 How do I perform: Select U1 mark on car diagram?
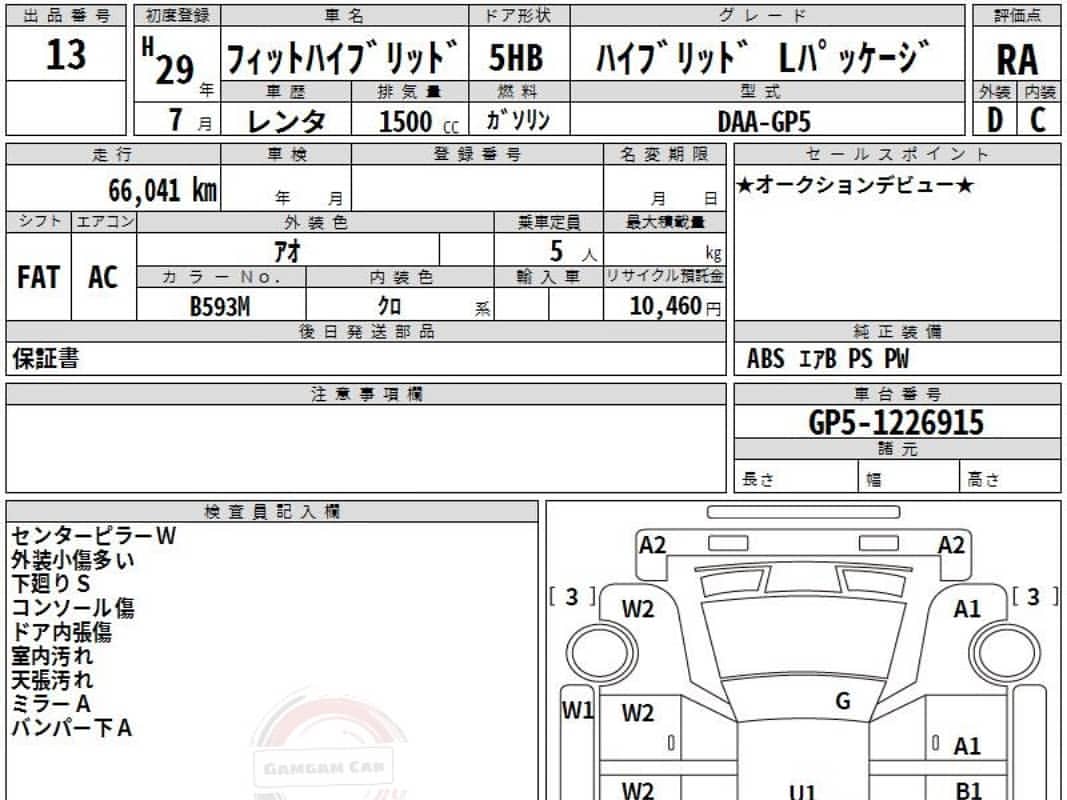point(802,792)
